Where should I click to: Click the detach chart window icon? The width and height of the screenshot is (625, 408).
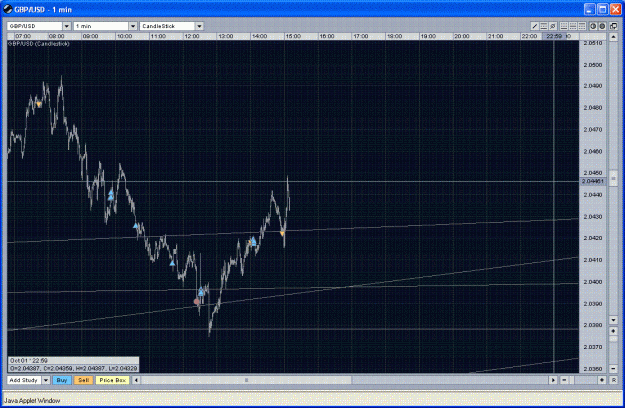point(613,26)
